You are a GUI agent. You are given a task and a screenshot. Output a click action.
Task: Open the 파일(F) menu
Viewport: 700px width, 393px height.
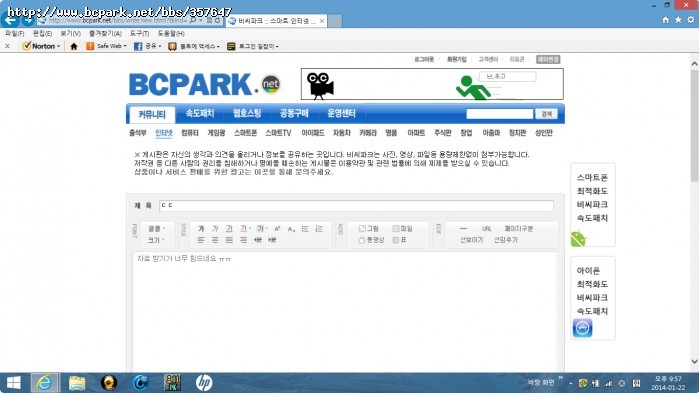coord(15,33)
